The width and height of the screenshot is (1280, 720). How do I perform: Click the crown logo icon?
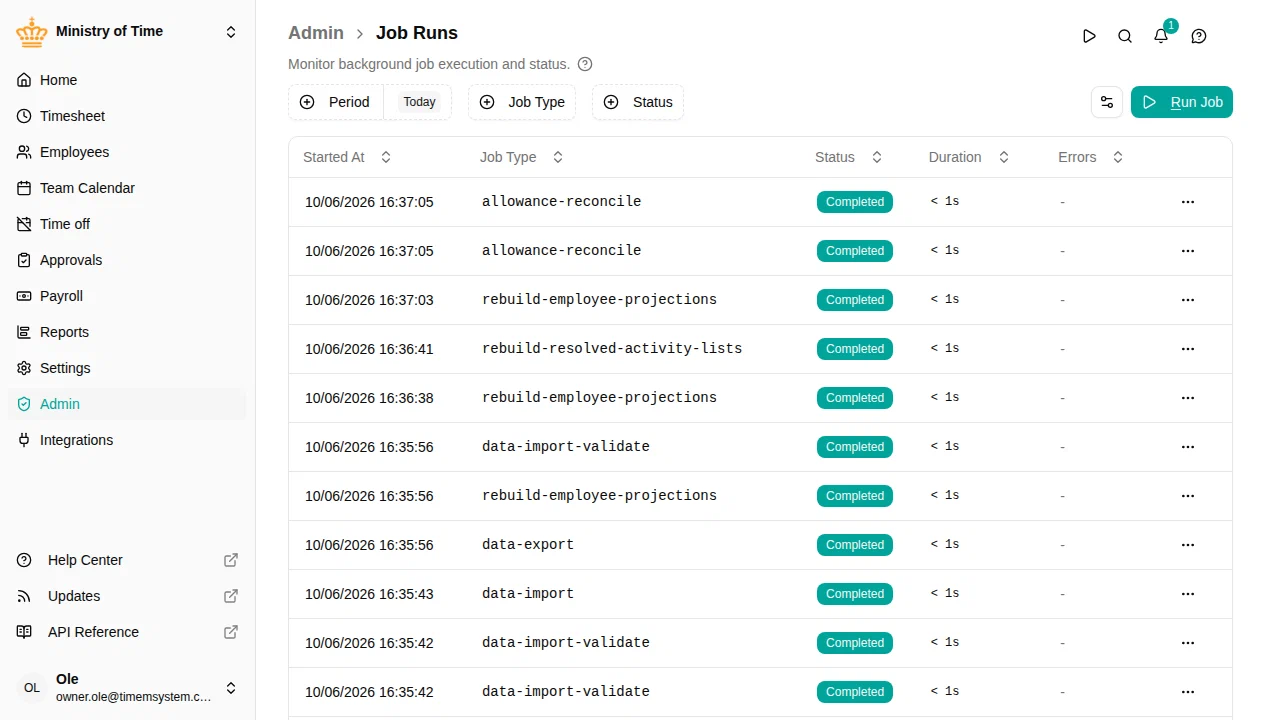pyautogui.click(x=32, y=32)
